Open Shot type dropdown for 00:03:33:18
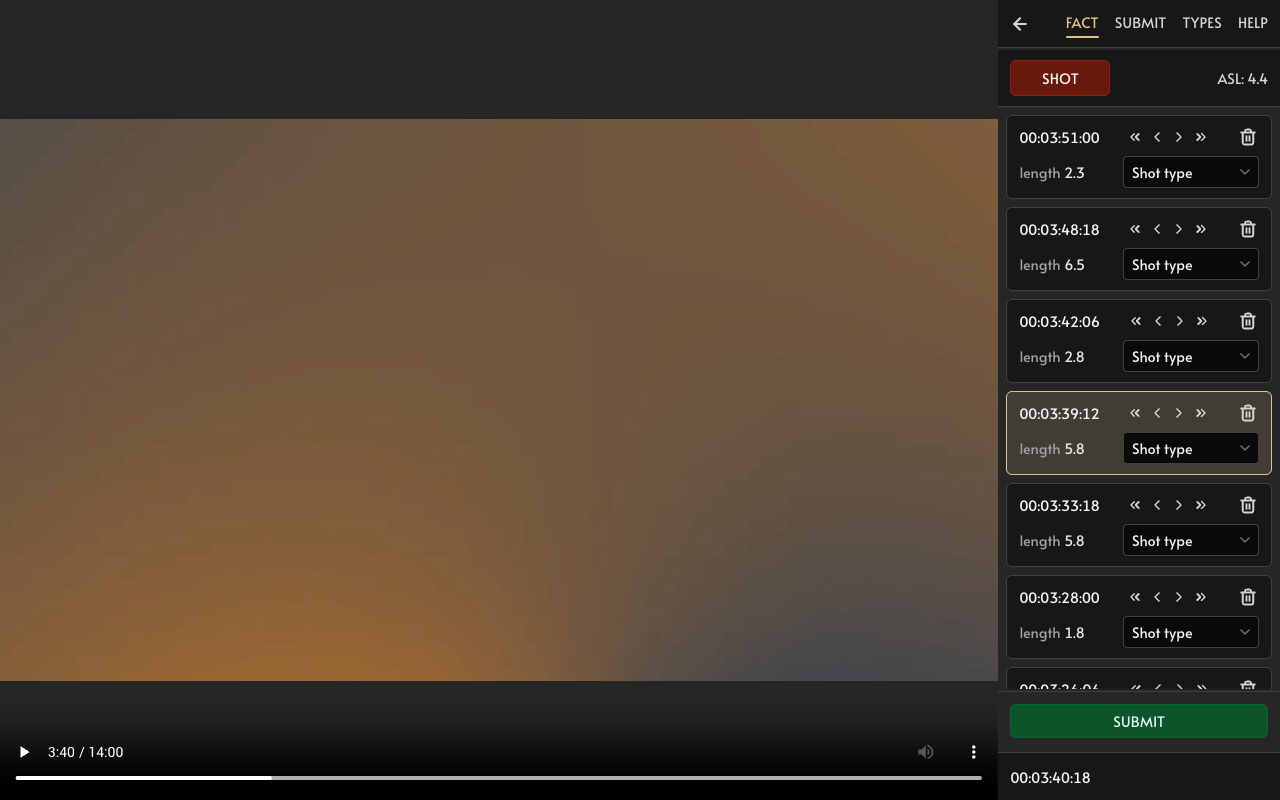1280x800 pixels. coord(1190,541)
